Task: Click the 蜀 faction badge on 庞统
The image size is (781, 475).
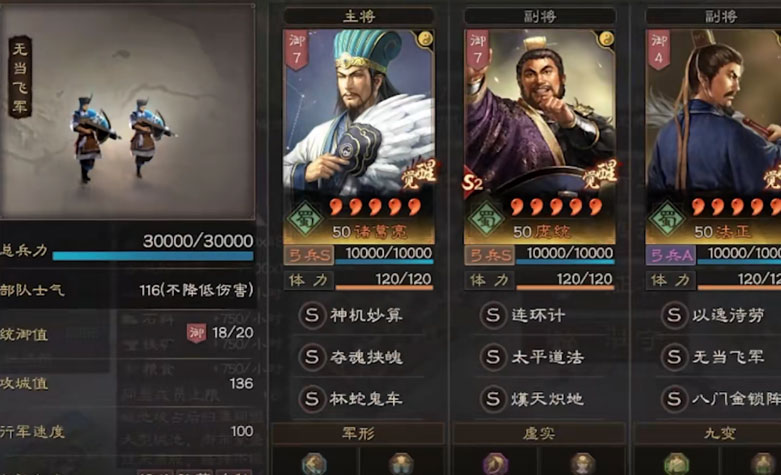Action: [485, 219]
